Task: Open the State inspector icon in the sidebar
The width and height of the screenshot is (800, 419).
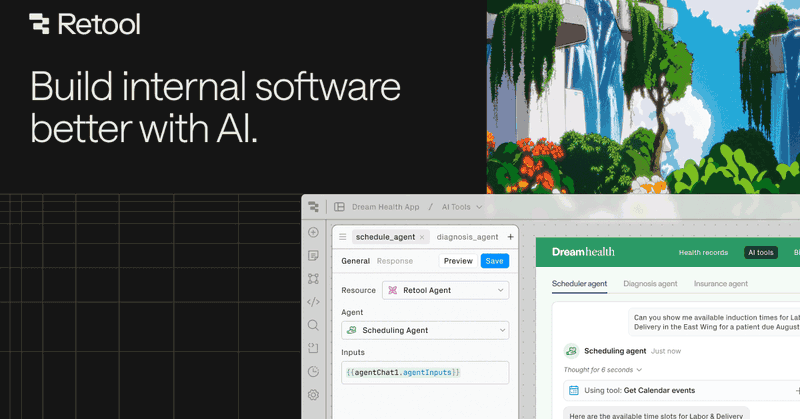Action: click(x=313, y=348)
